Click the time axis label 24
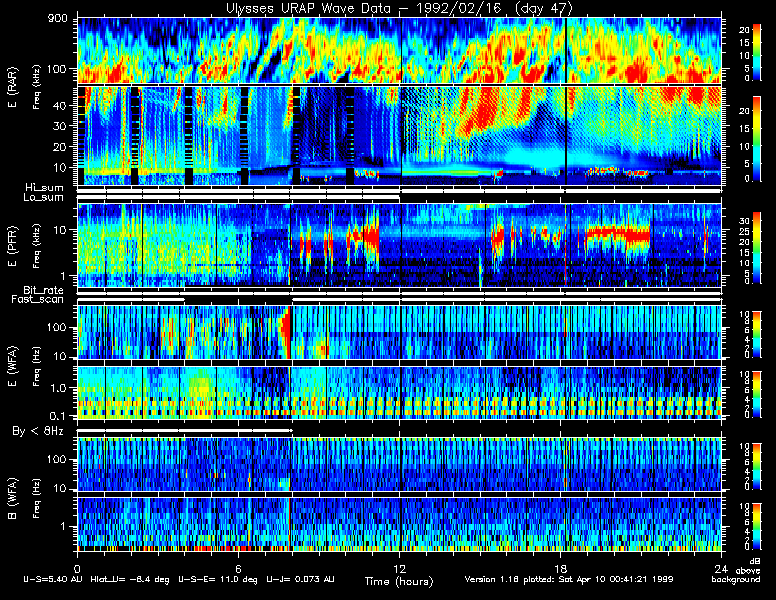The image size is (776, 600). (721, 568)
